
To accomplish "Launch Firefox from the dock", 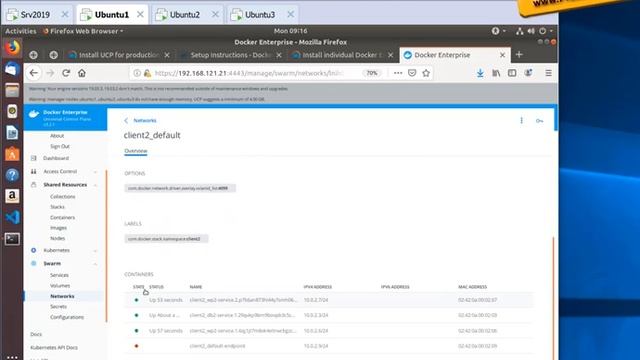I will pos(12,47).
